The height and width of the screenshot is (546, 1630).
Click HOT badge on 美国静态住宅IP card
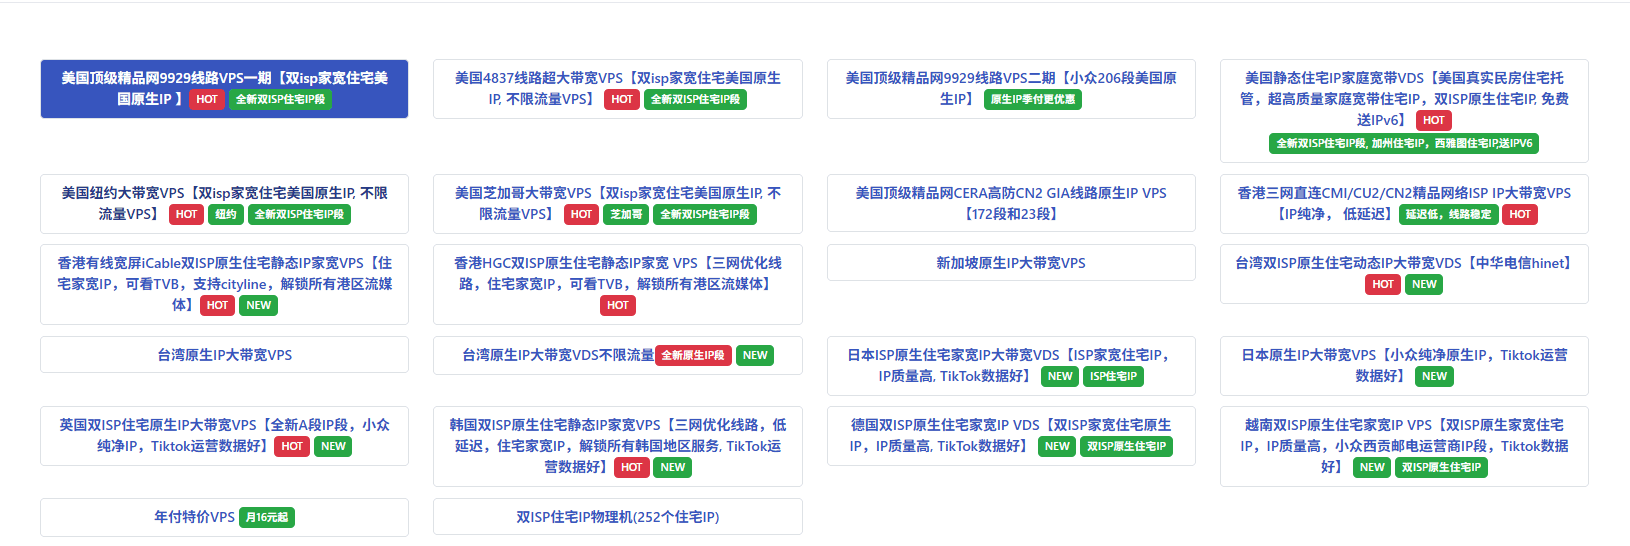click(1433, 120)
